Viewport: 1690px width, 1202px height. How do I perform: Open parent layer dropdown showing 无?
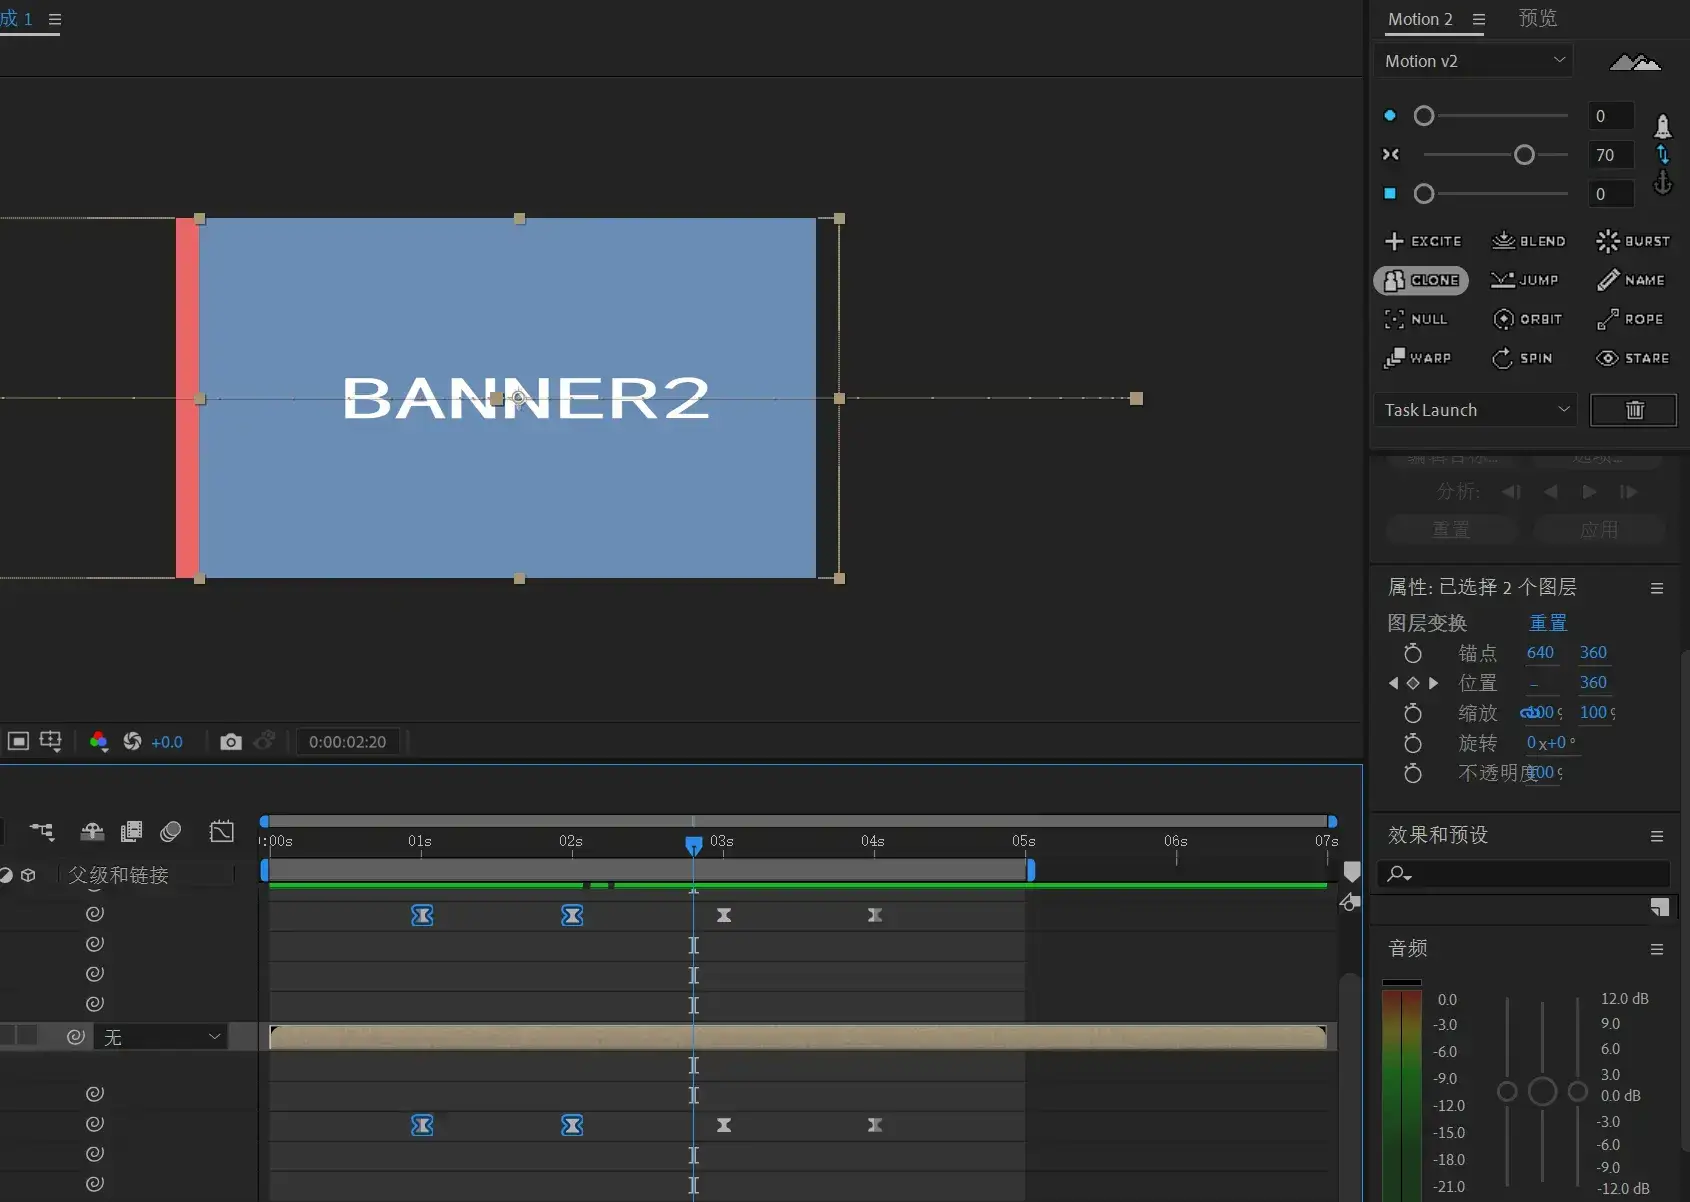[162, 1037]
